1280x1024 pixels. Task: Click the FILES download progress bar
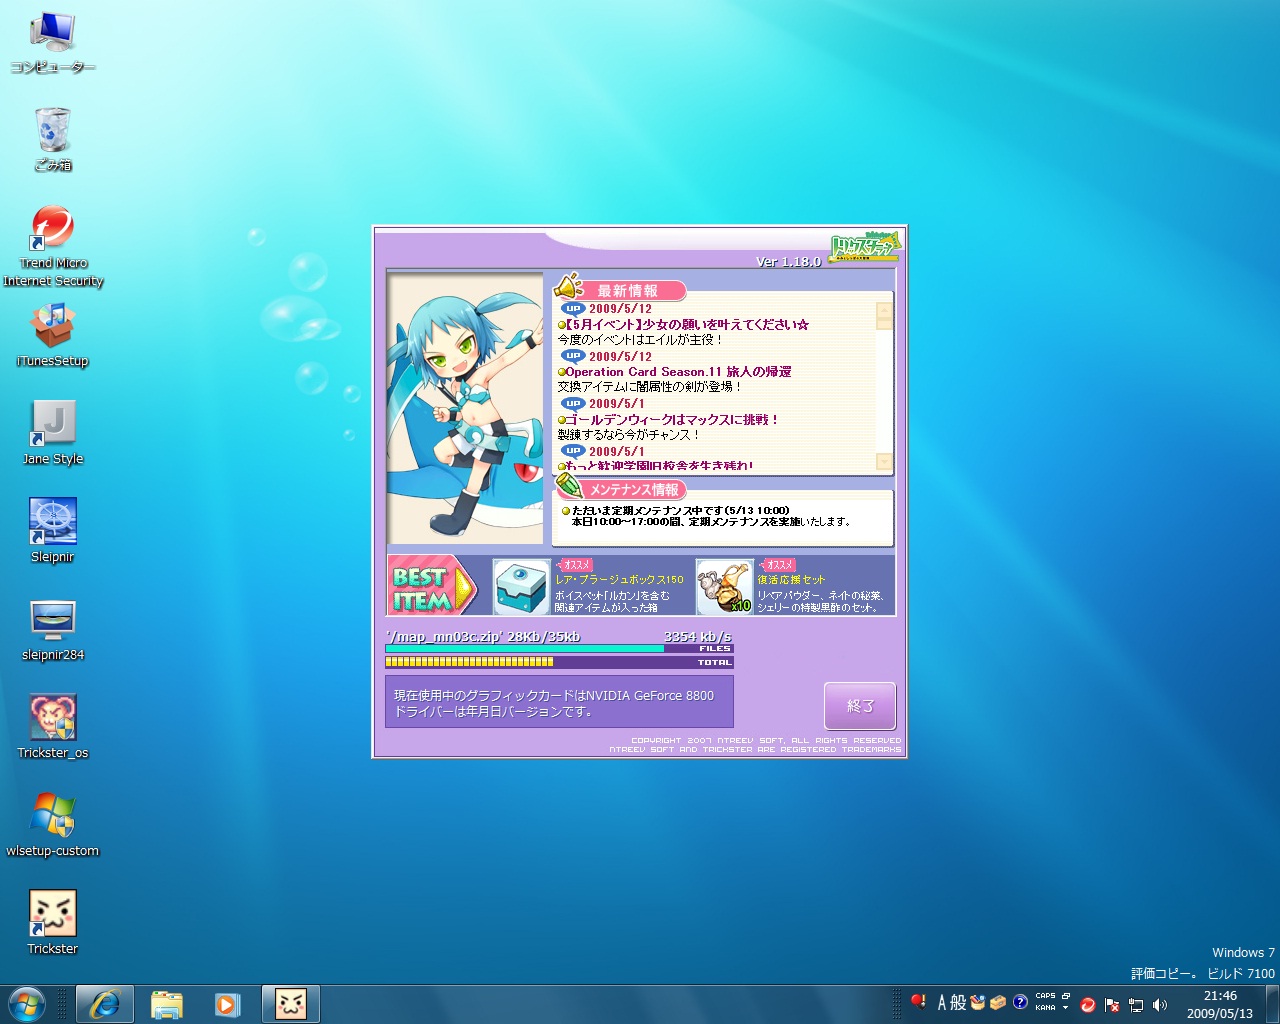pyautogui.click(x=559, y=649)
